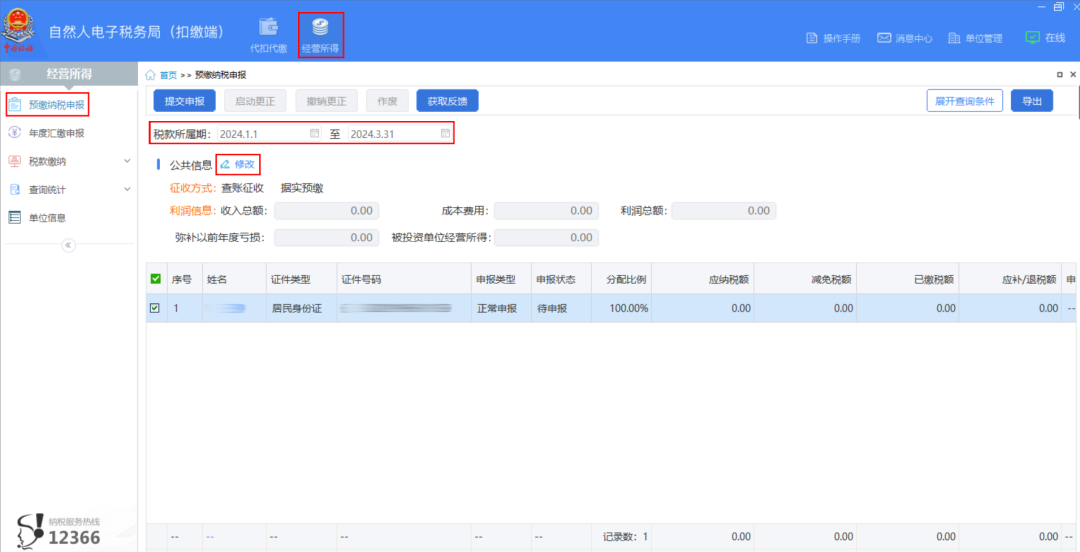Viewport: 1080px width, 552px height.
Task: Click the 申报类型 column header
Action: (x=501, y=280)
